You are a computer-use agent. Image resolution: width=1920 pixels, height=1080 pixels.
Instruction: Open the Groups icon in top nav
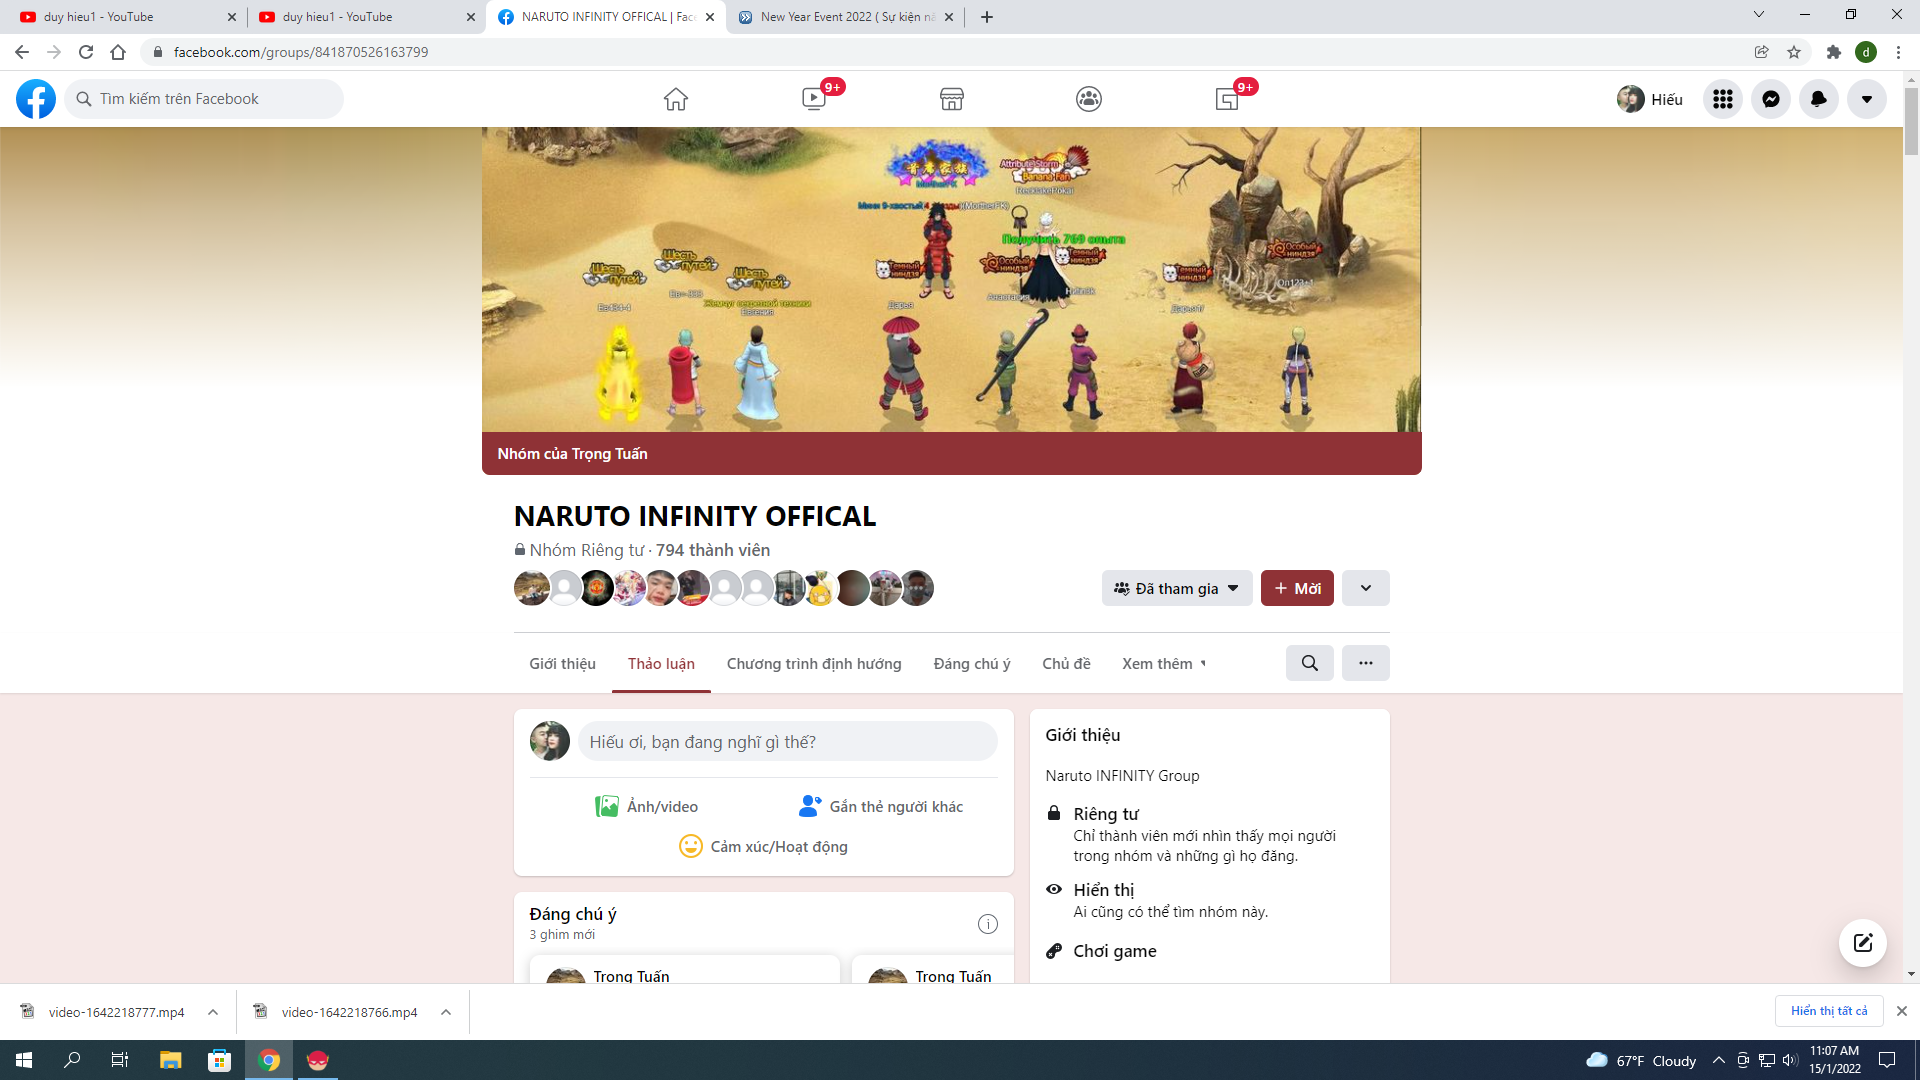click(1089, 99)
